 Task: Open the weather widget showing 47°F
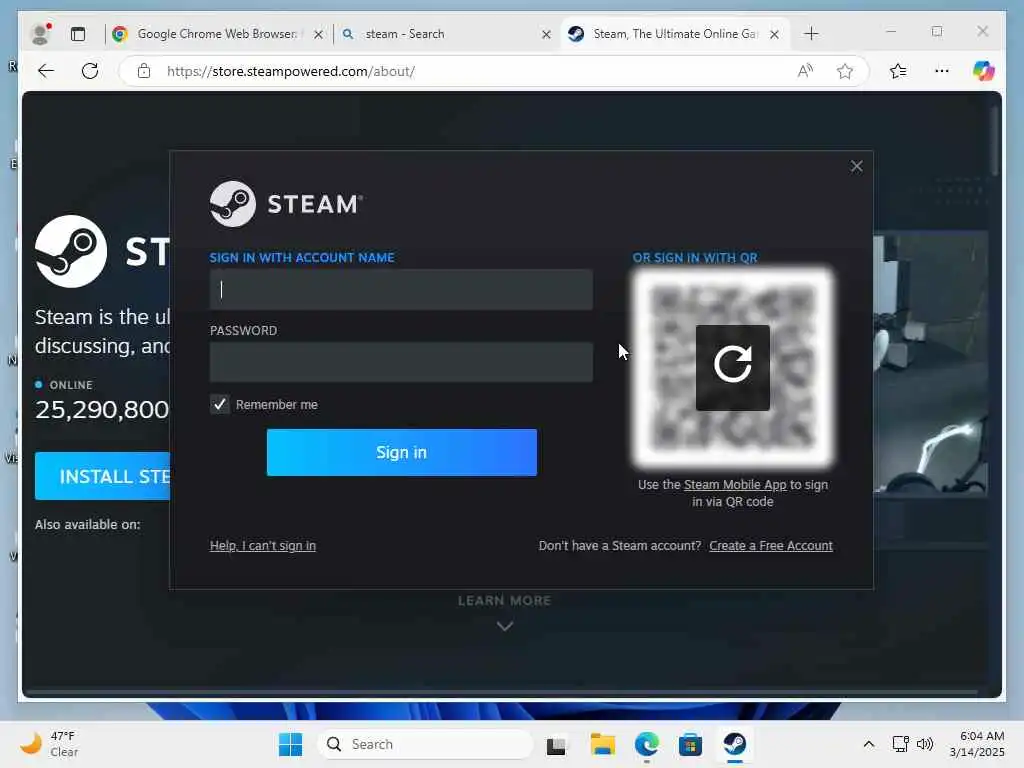(50, 744)
